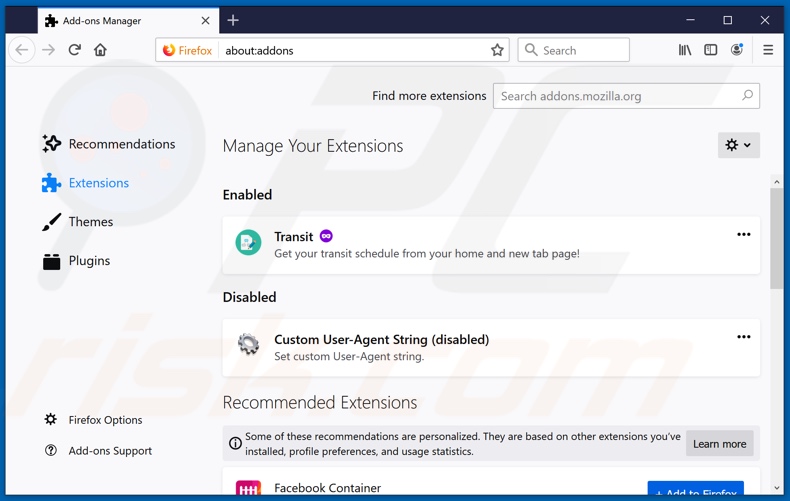Open Custom User-Agent String options menu
The image size is (790, 501).
[743, 337]
